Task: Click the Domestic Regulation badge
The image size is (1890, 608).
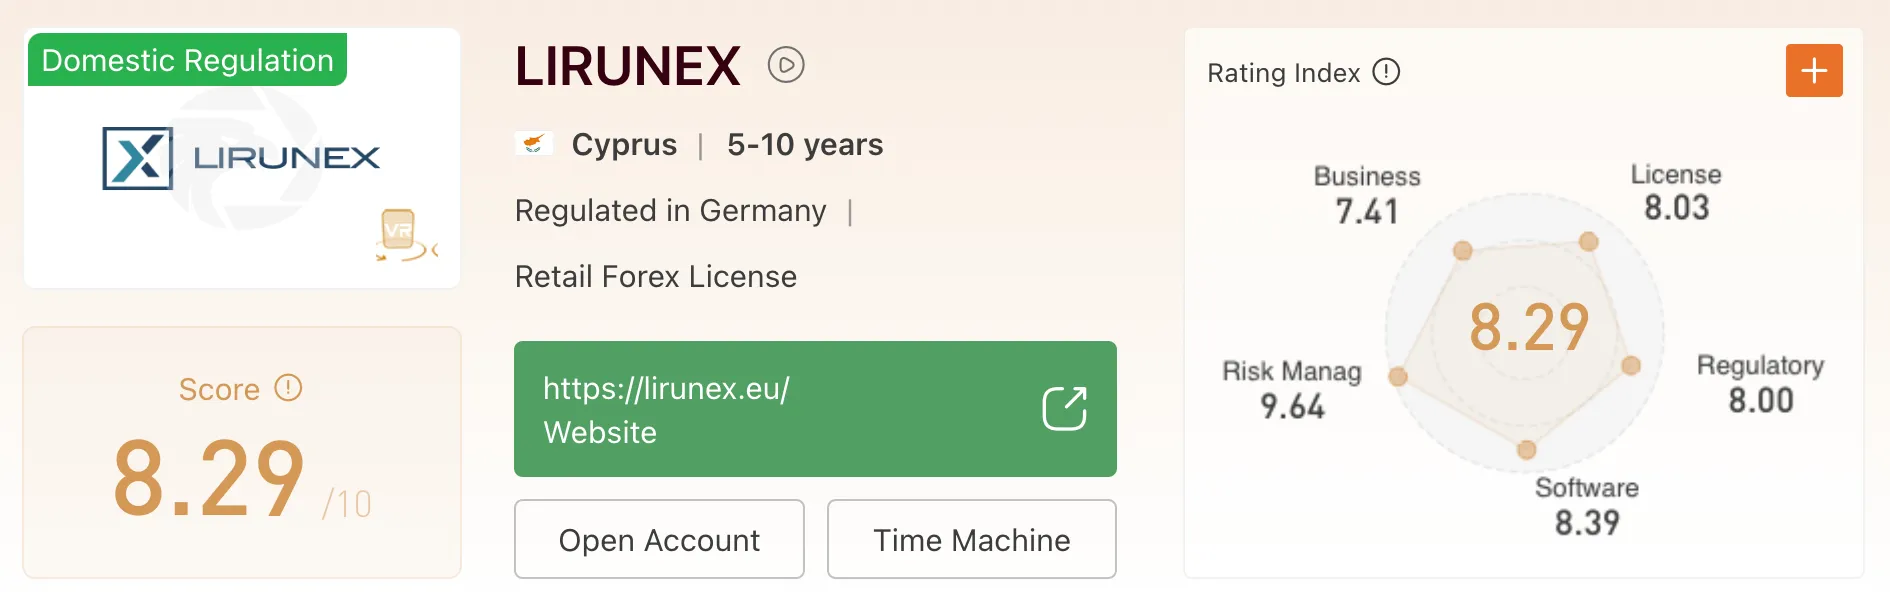Action: (187, 60)
